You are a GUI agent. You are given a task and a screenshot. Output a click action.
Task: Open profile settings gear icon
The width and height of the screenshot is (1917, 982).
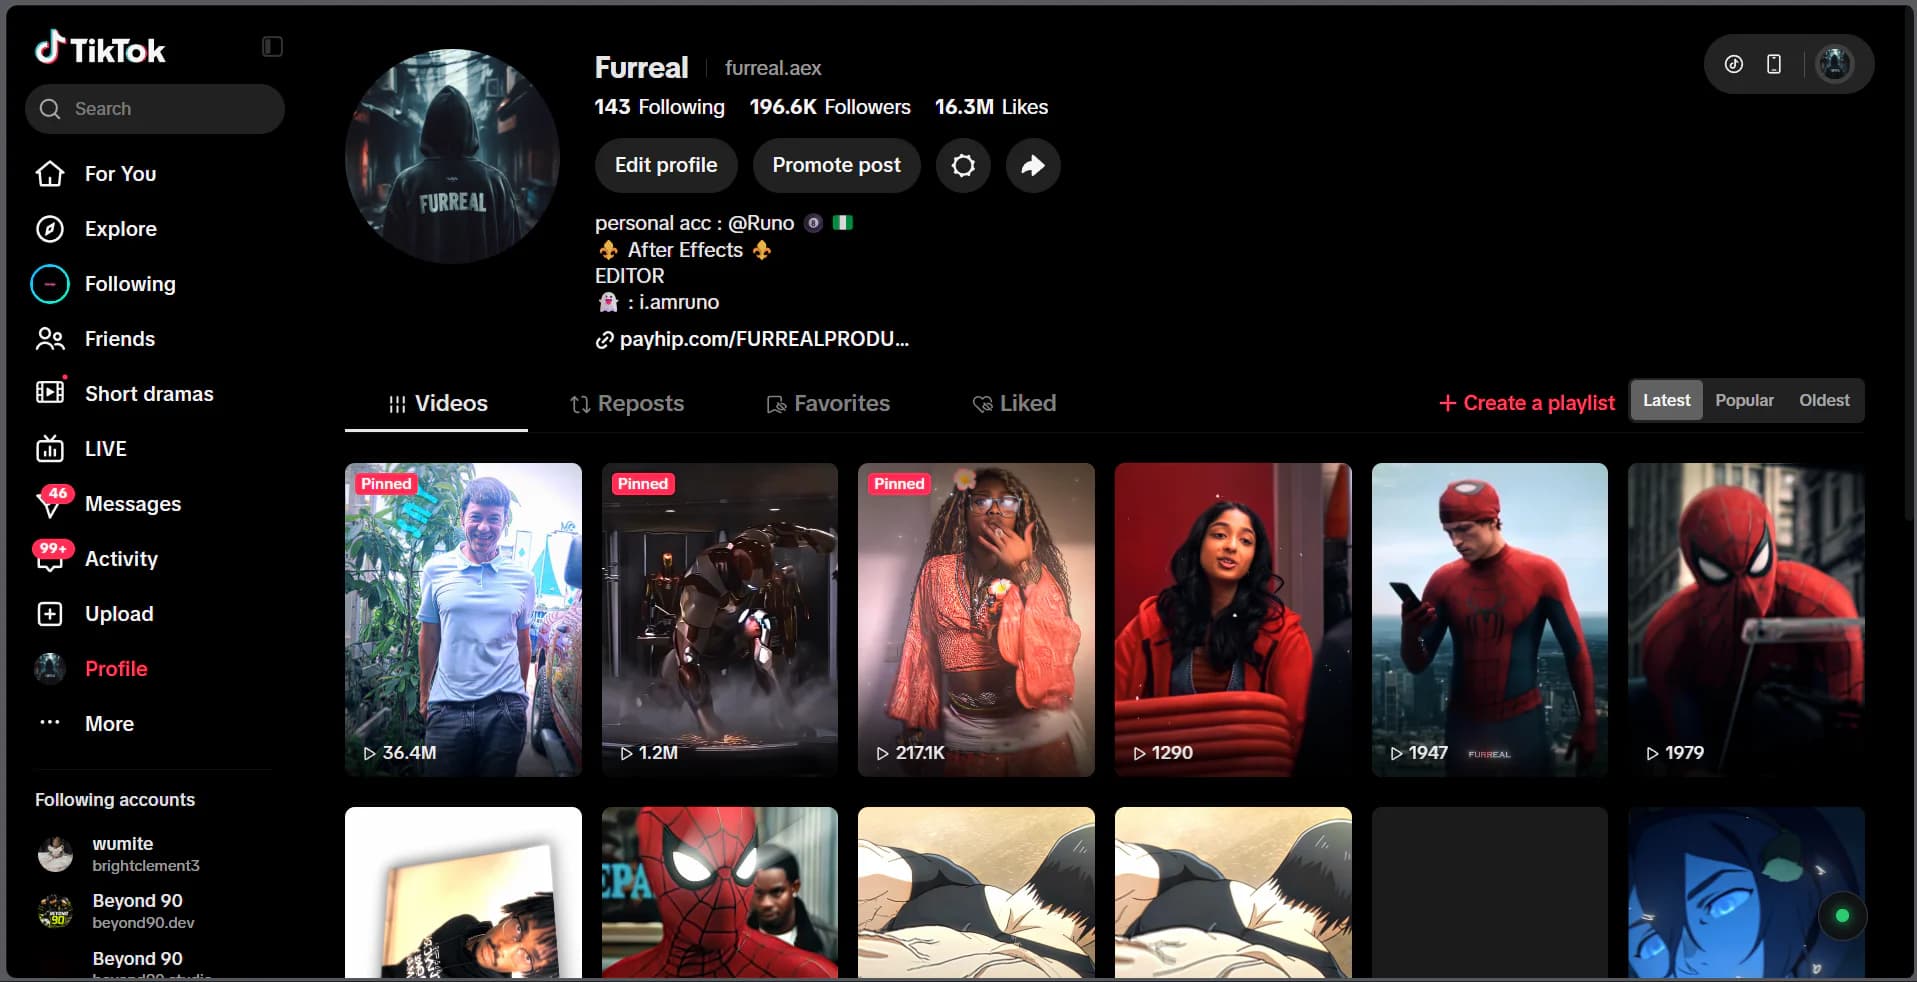pos(963,165)
